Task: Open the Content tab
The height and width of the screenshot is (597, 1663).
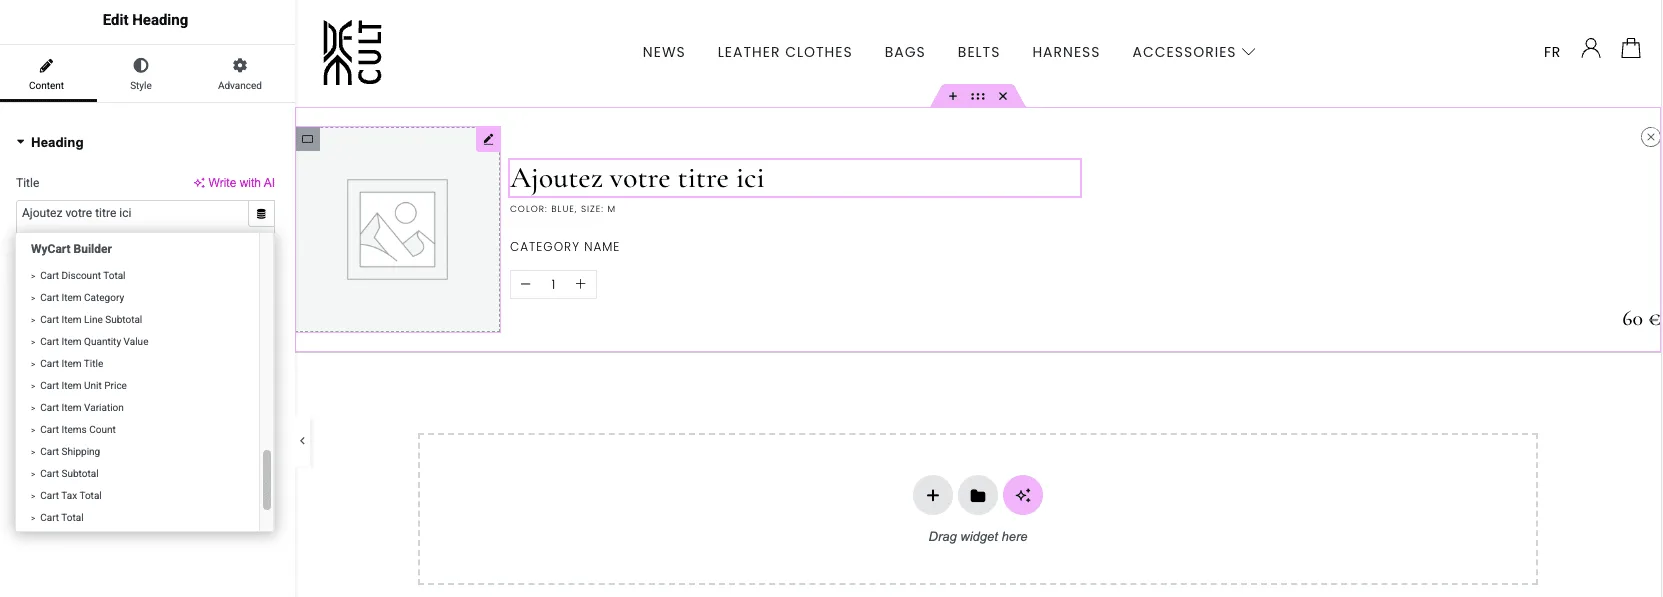Action: [x=47, y=74]
